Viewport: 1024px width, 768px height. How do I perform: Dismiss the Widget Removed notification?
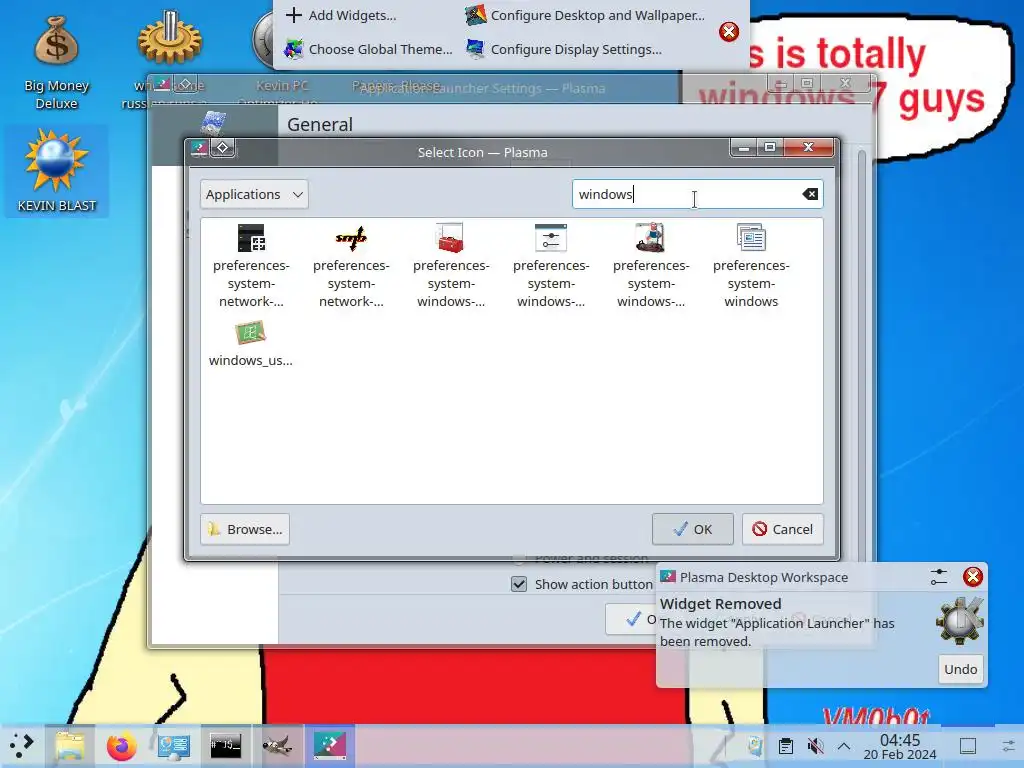click(972, 577)
